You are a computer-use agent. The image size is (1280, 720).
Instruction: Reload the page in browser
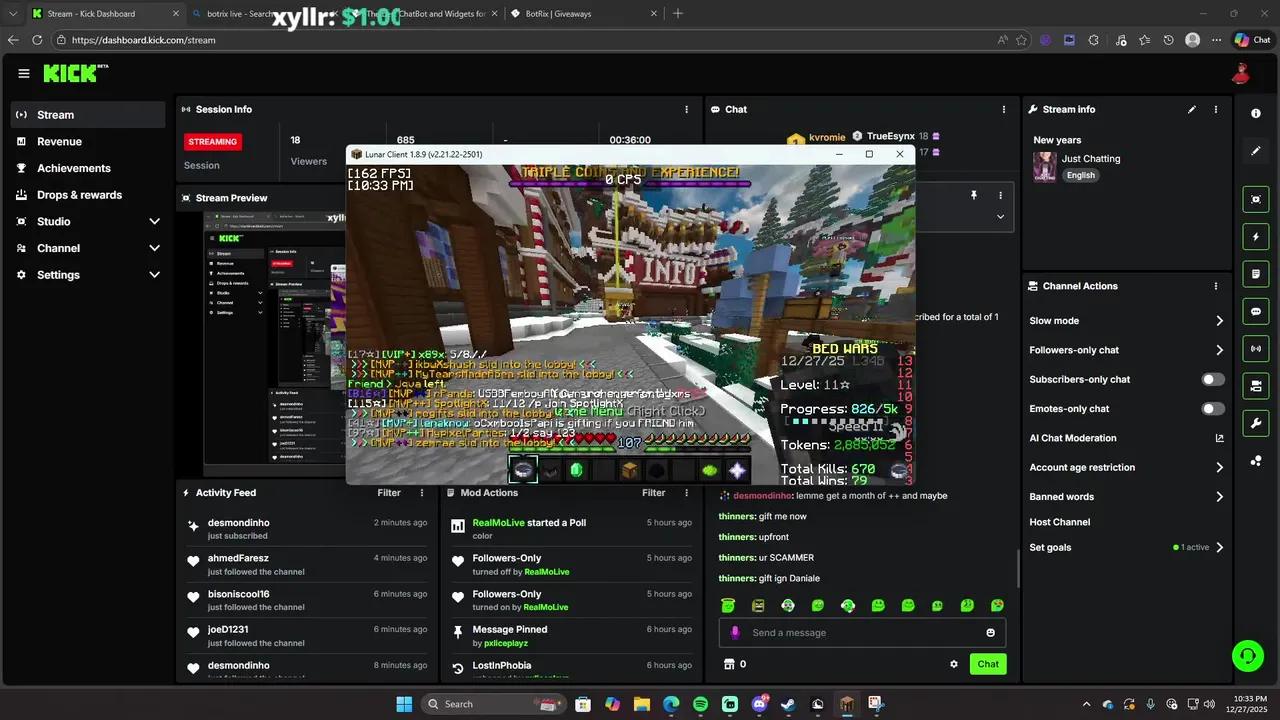pos(37,40)
